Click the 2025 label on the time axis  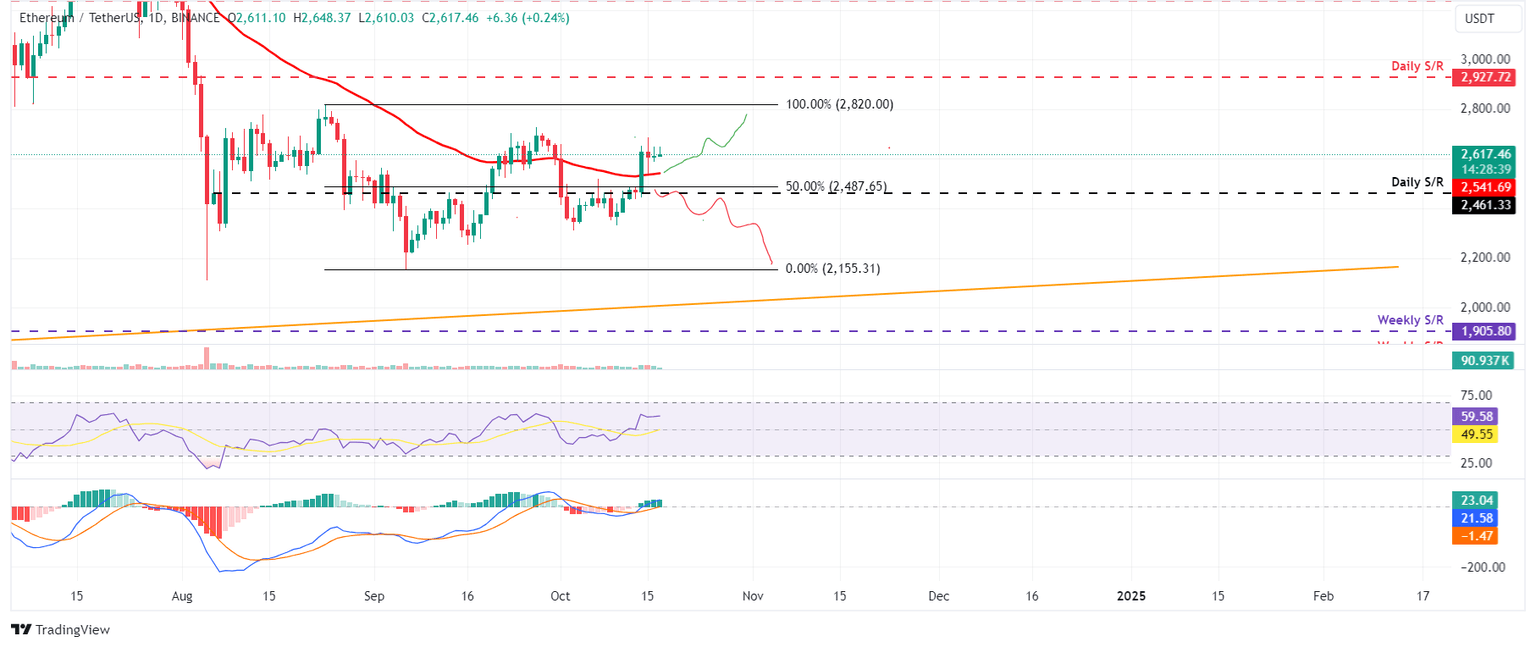point(1130,595)
